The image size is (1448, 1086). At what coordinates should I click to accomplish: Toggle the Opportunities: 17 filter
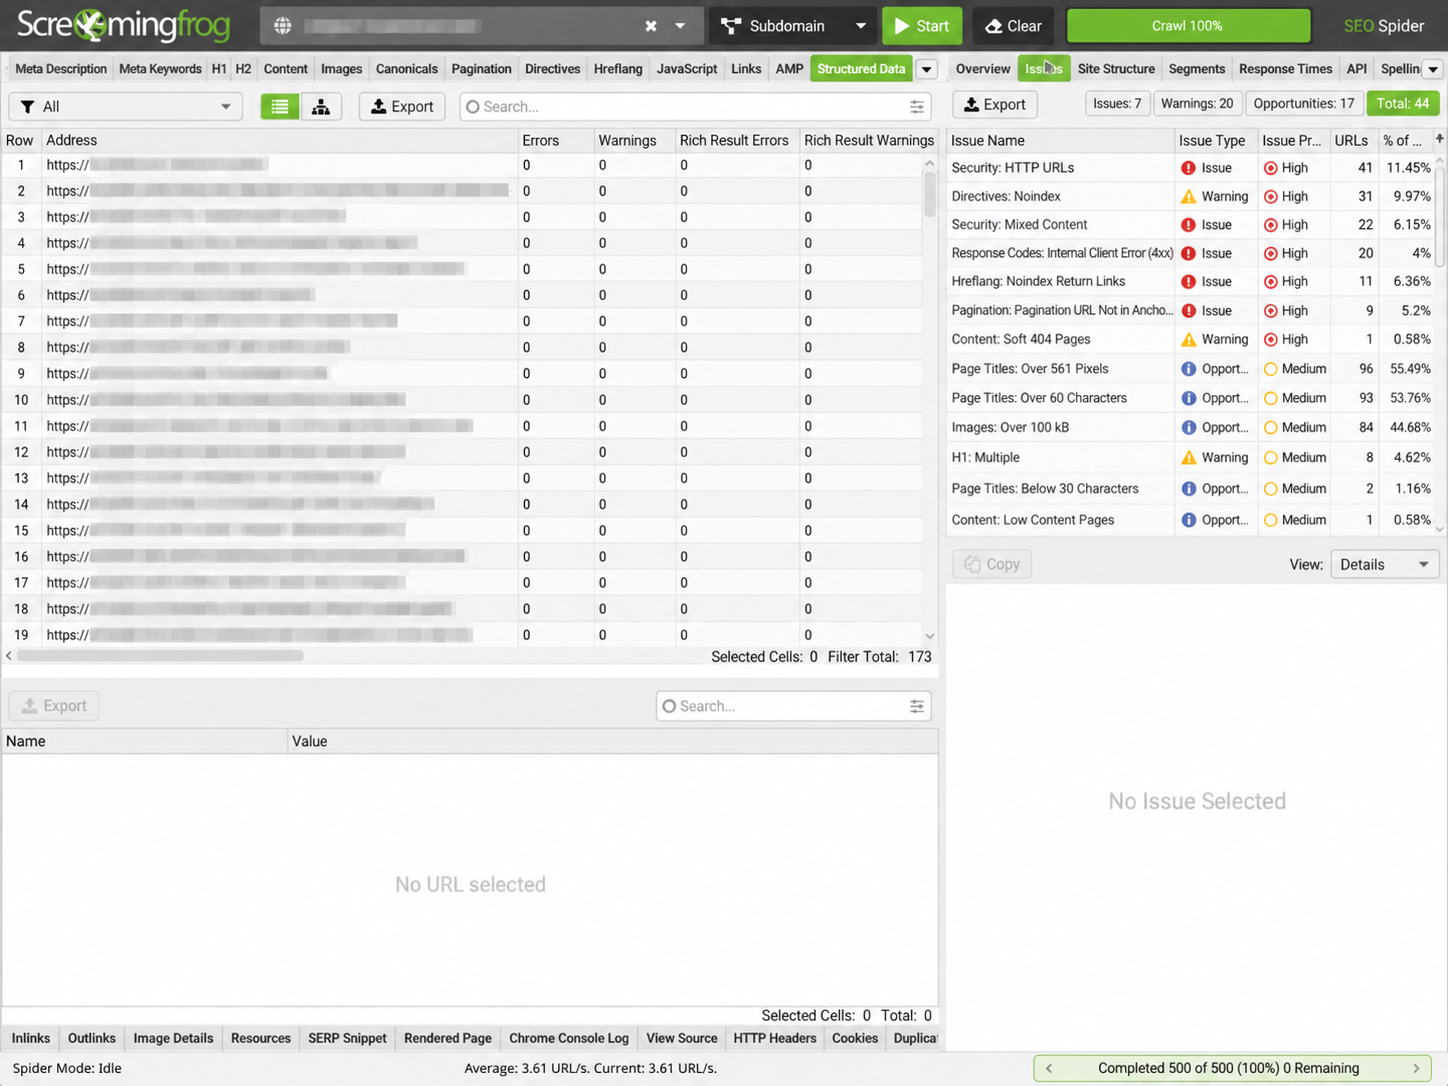[1304, 104]
